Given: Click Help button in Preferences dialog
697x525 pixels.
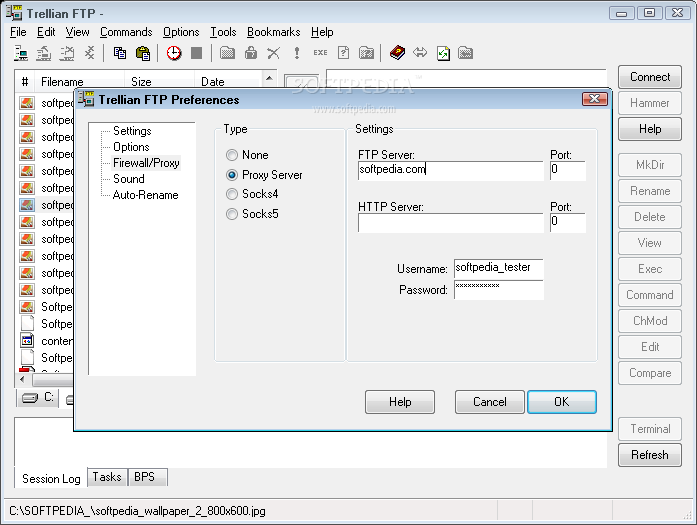Looking at the screenshot, I should pos(400,402).
